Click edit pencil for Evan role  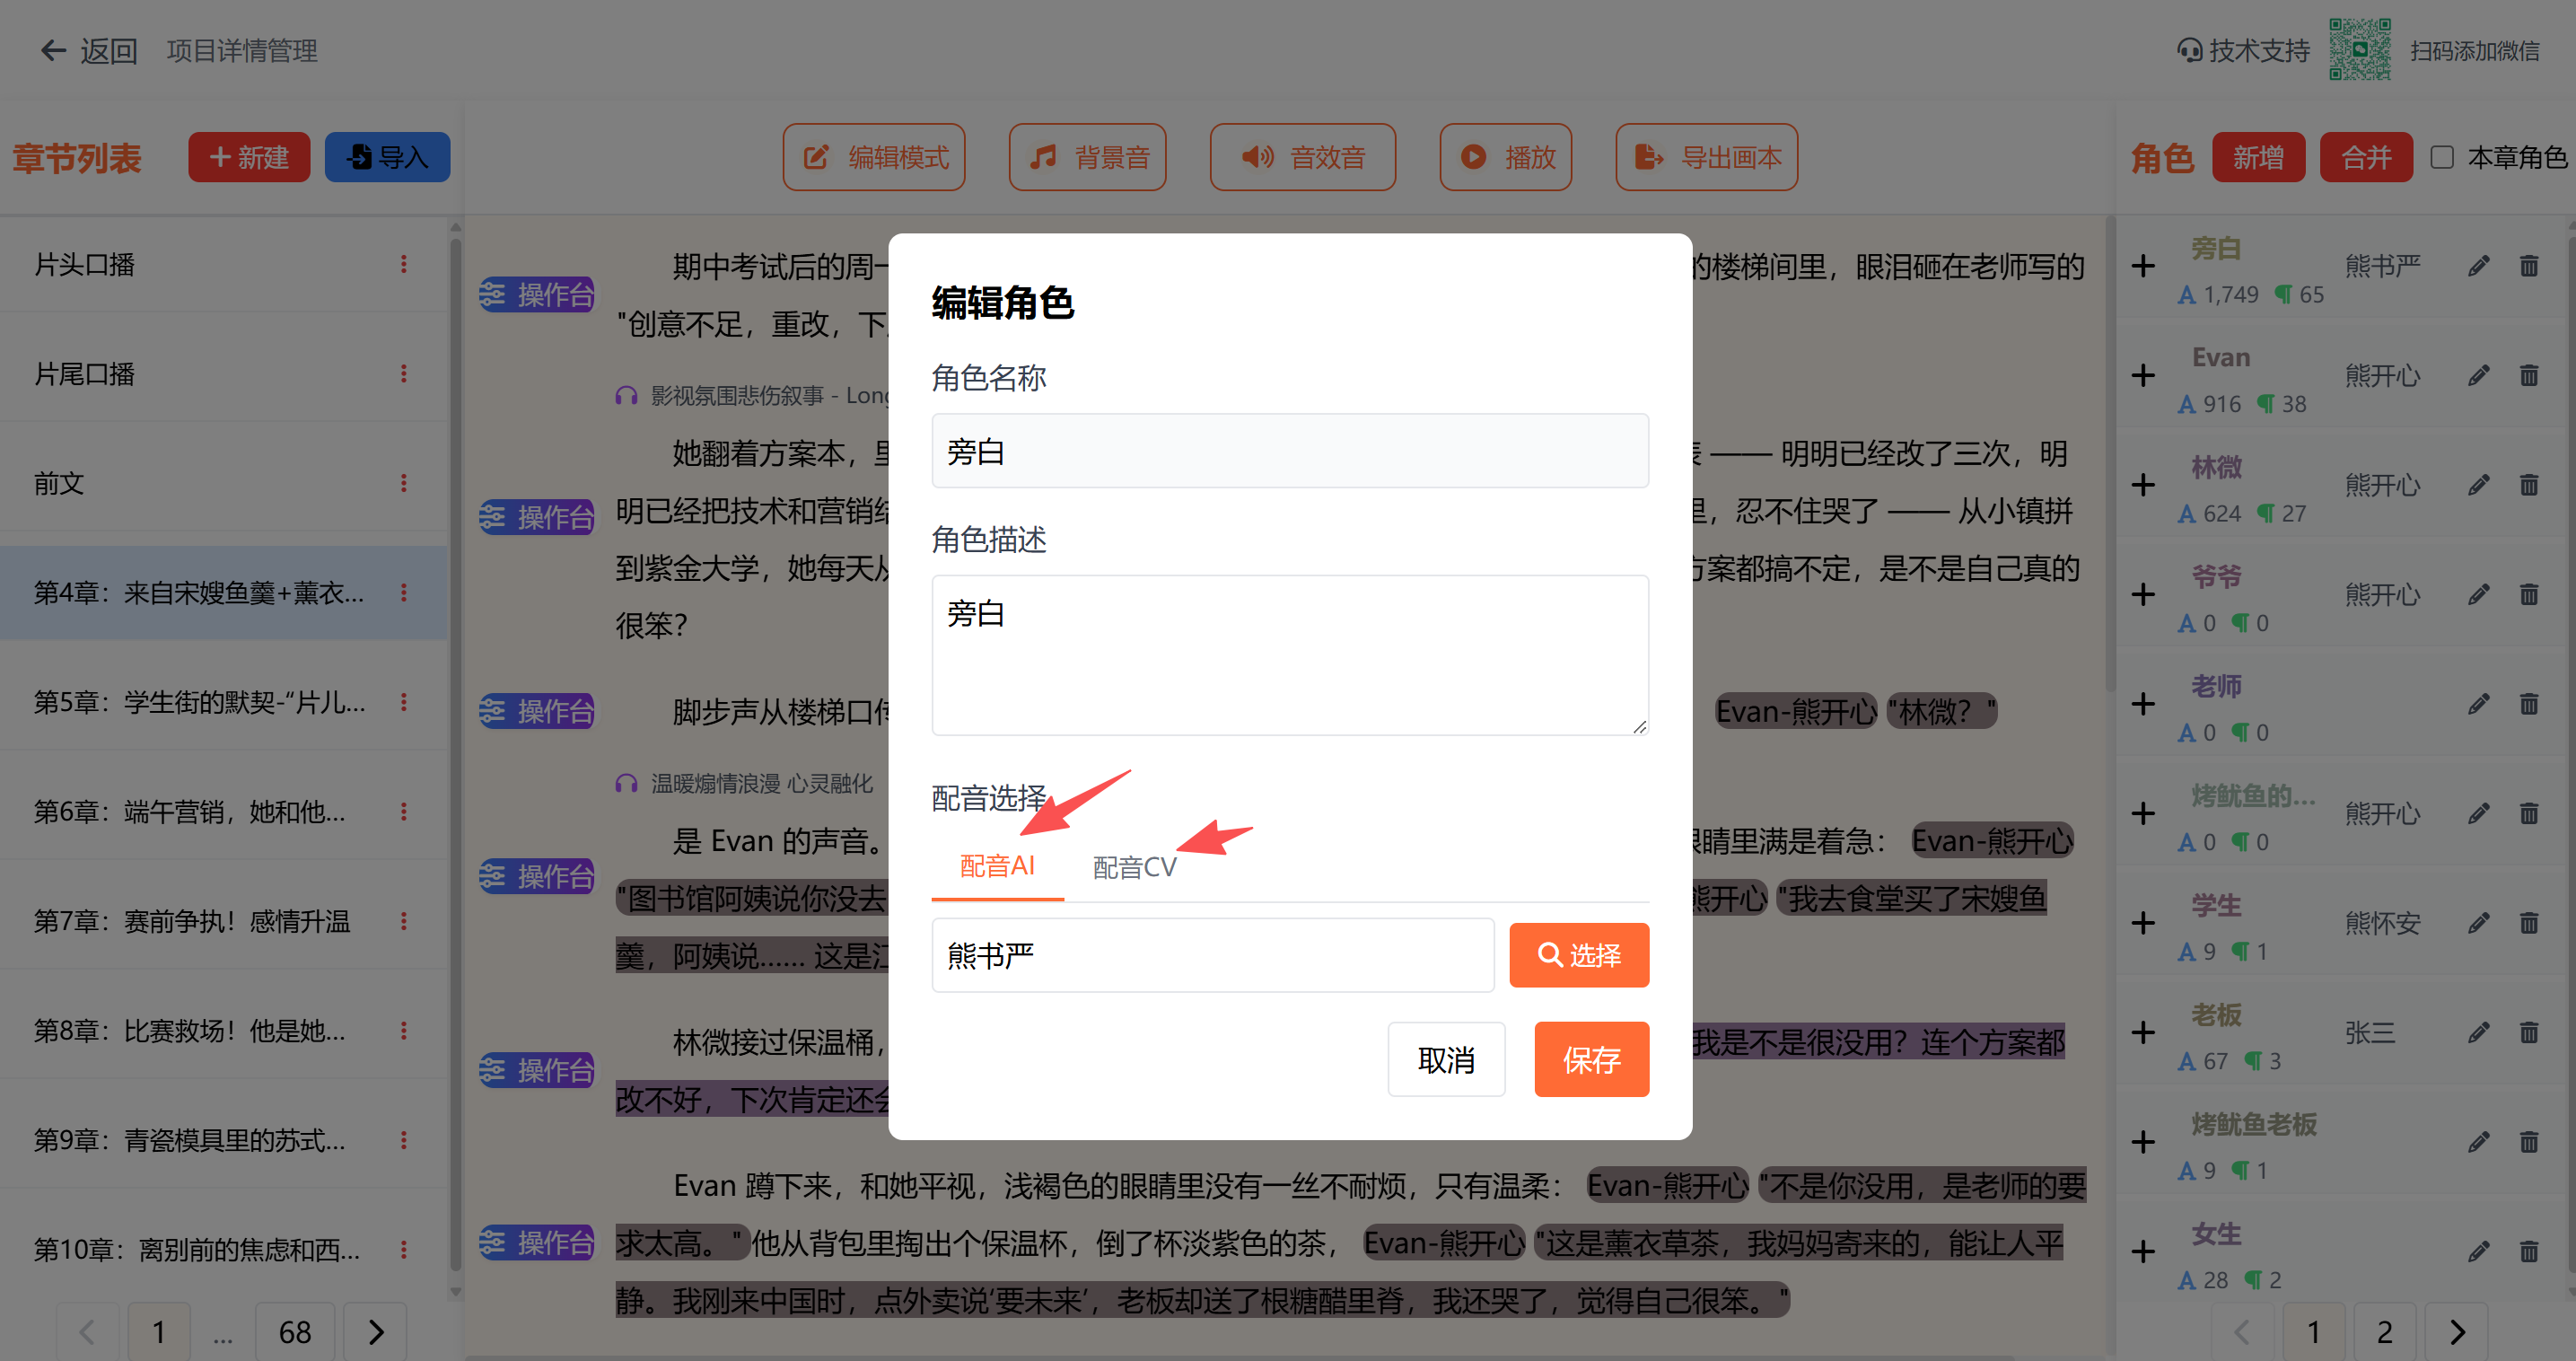(x=2478, y=376)
